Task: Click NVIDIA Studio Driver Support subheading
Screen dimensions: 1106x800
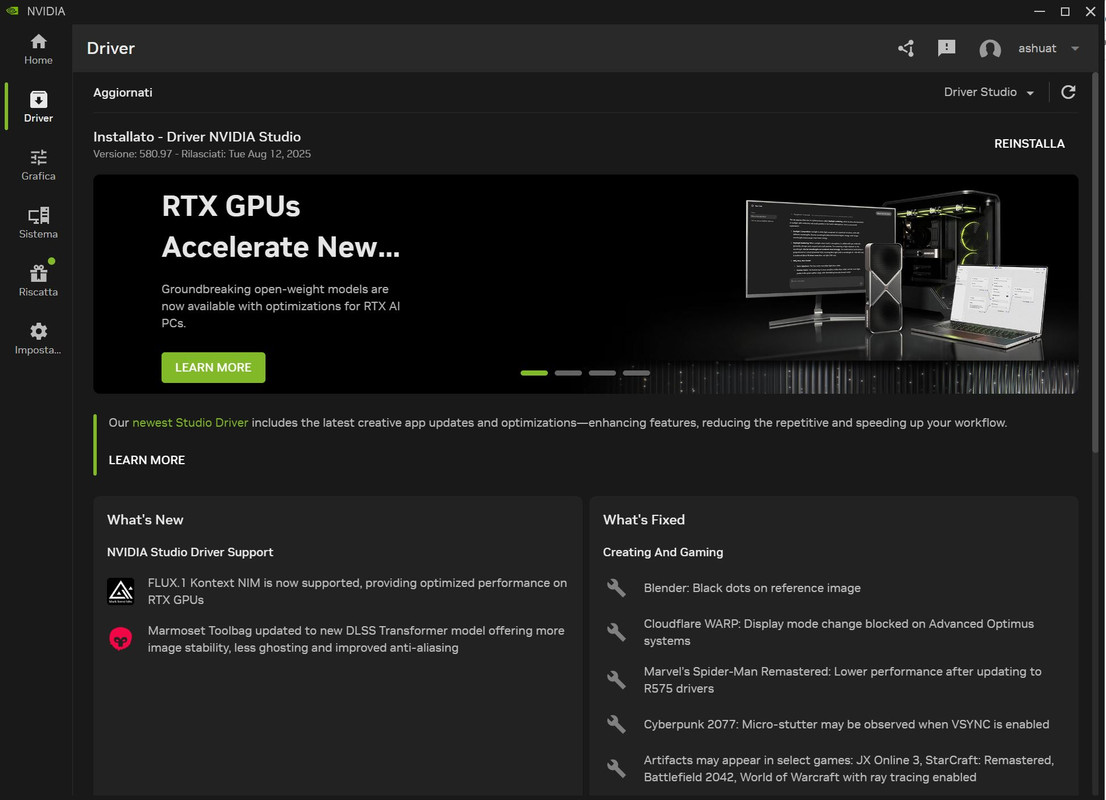Action: (x=190, y=552)
